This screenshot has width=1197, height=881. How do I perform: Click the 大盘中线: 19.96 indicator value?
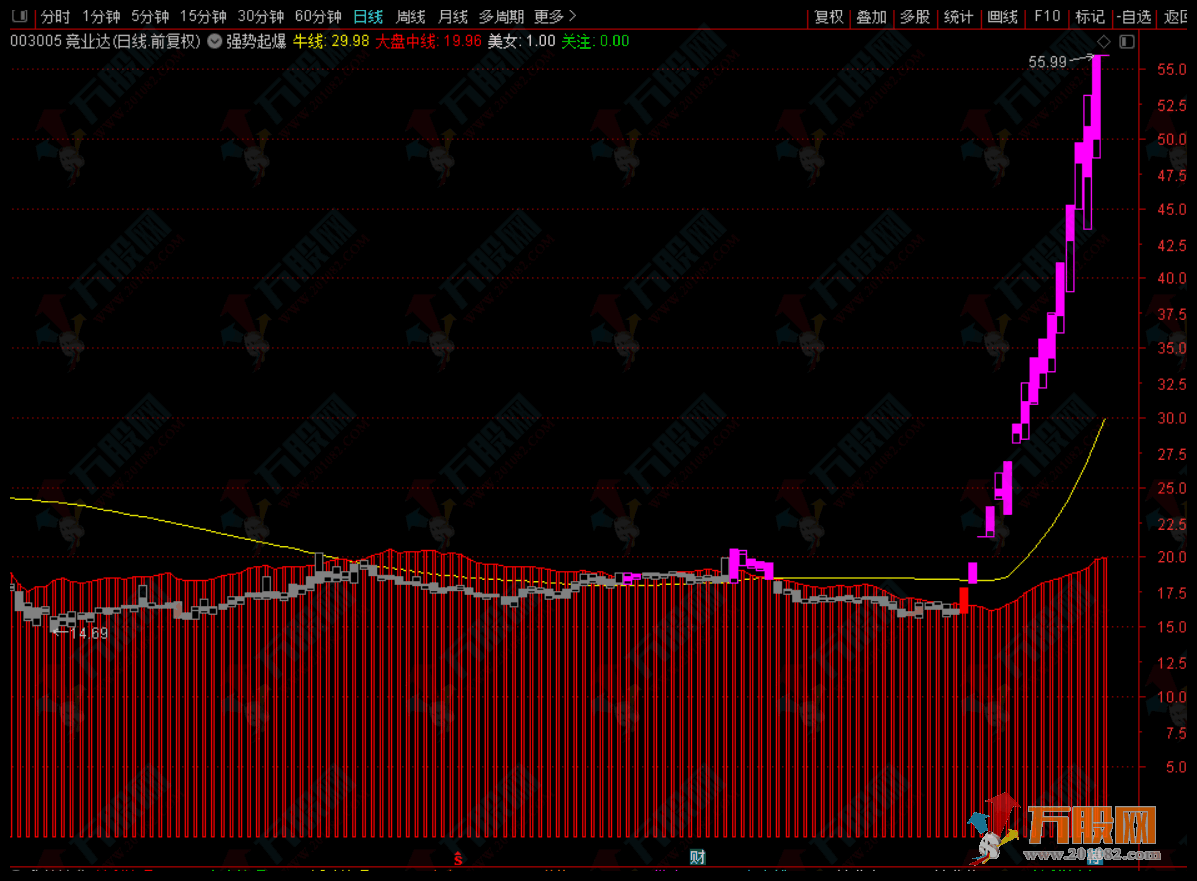(428, 41)
